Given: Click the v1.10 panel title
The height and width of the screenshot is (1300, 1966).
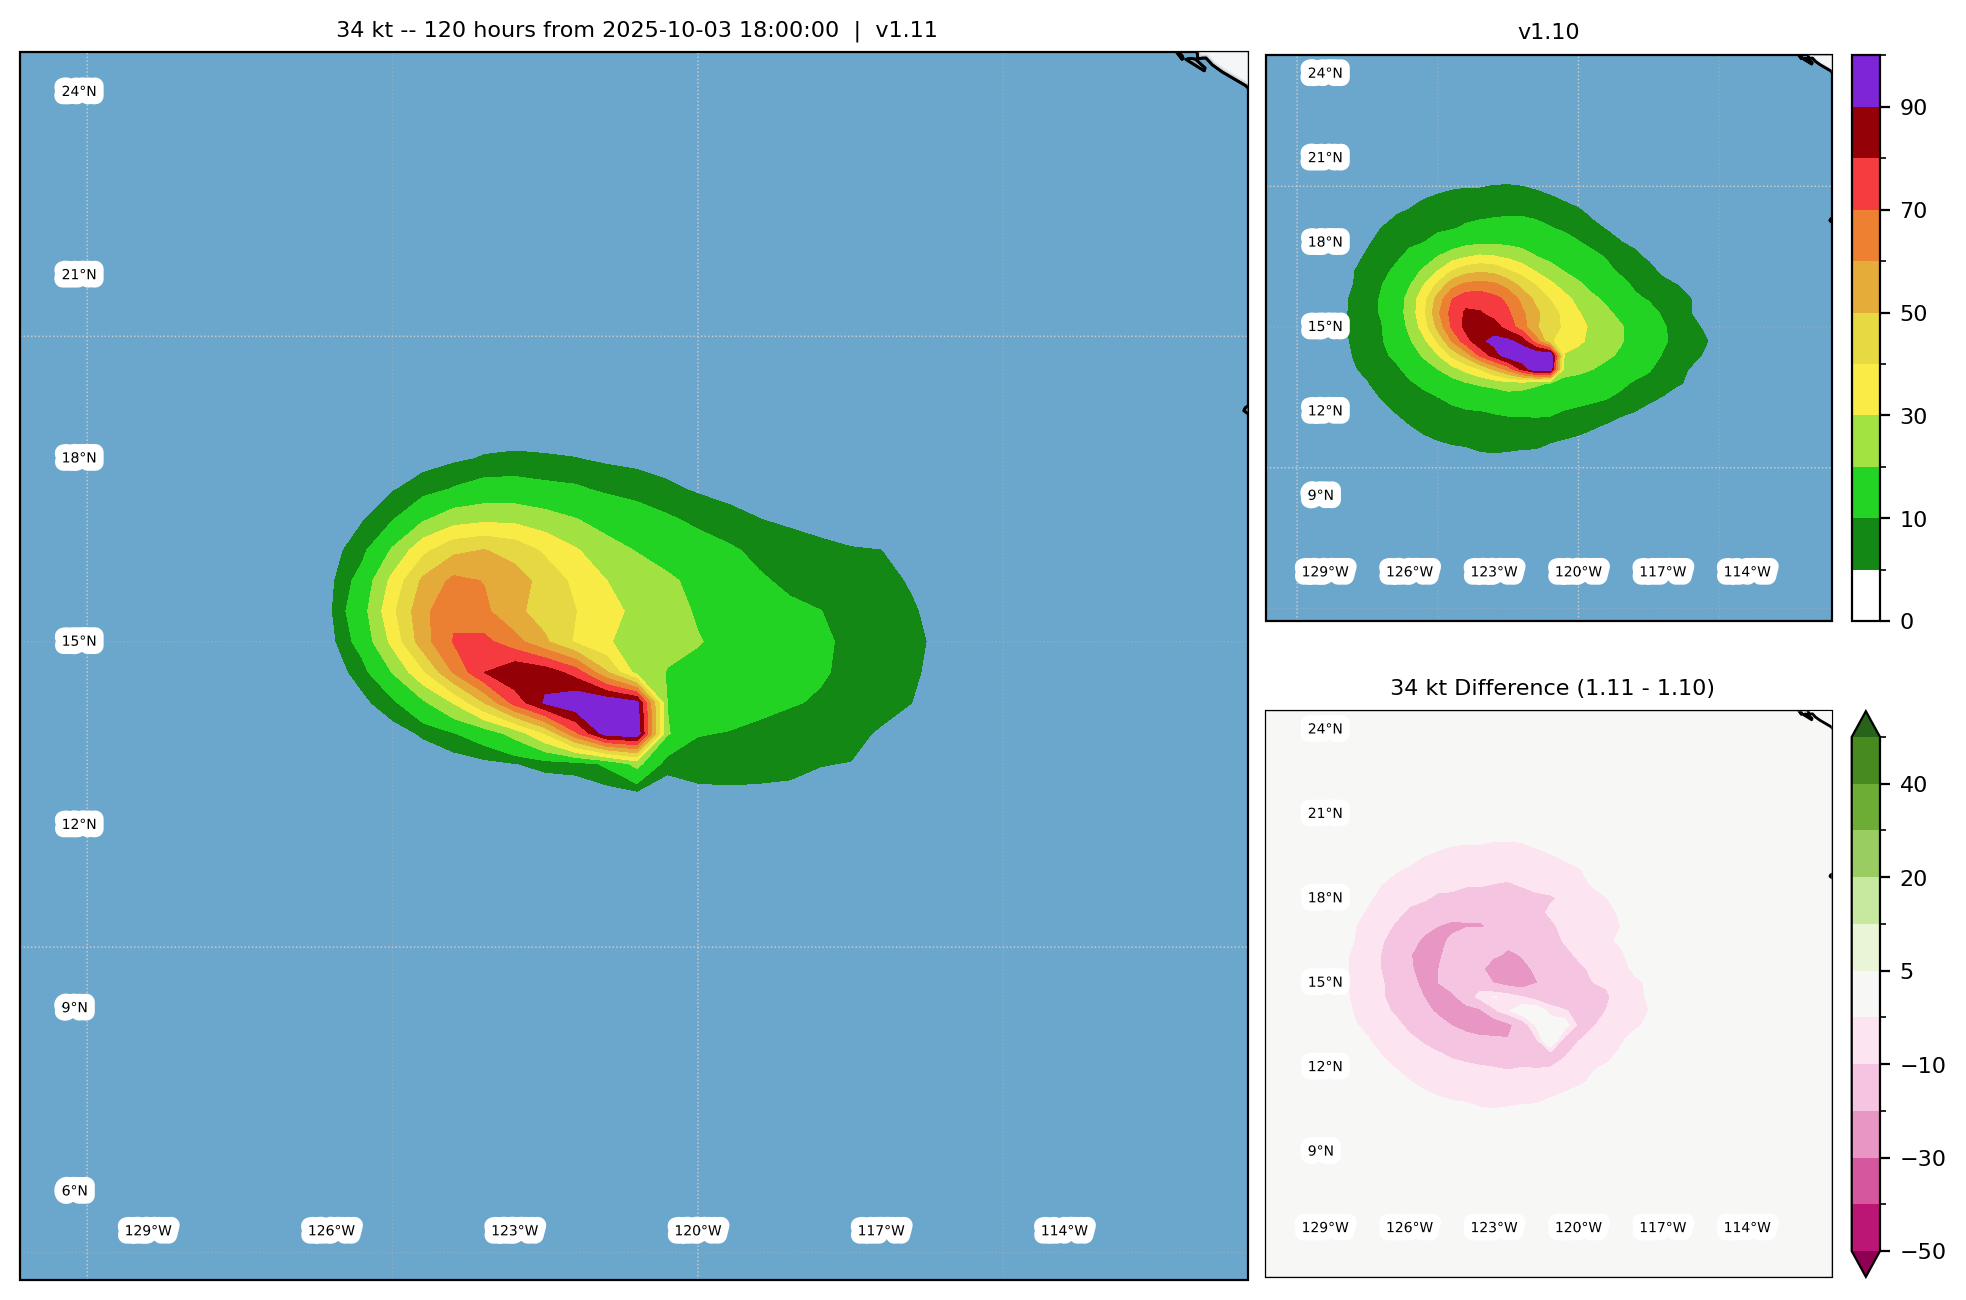Looking at the screenshot, I should pyautogui.click(x=1548, y=32).
